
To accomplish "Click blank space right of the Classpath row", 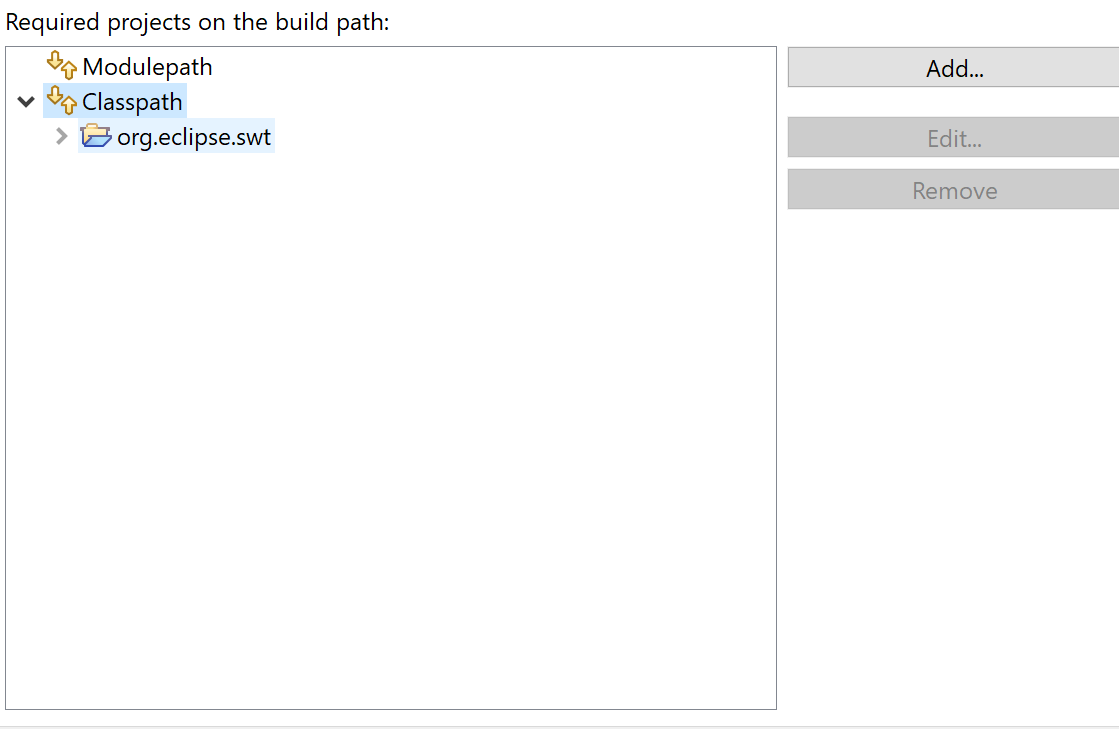I will (480, 101).
